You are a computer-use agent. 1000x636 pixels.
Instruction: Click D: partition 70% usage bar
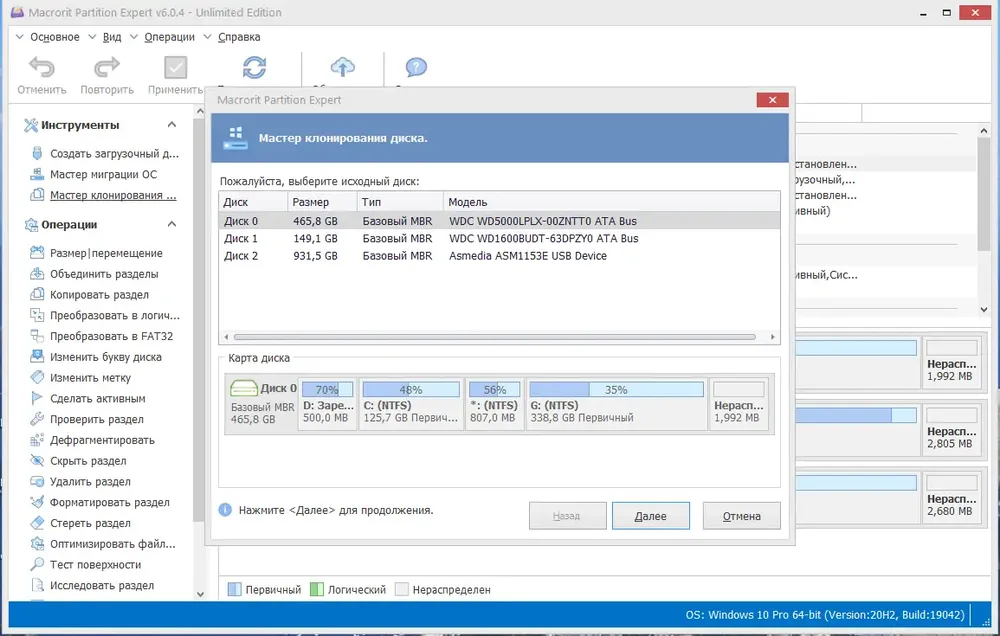pos(327,390)
